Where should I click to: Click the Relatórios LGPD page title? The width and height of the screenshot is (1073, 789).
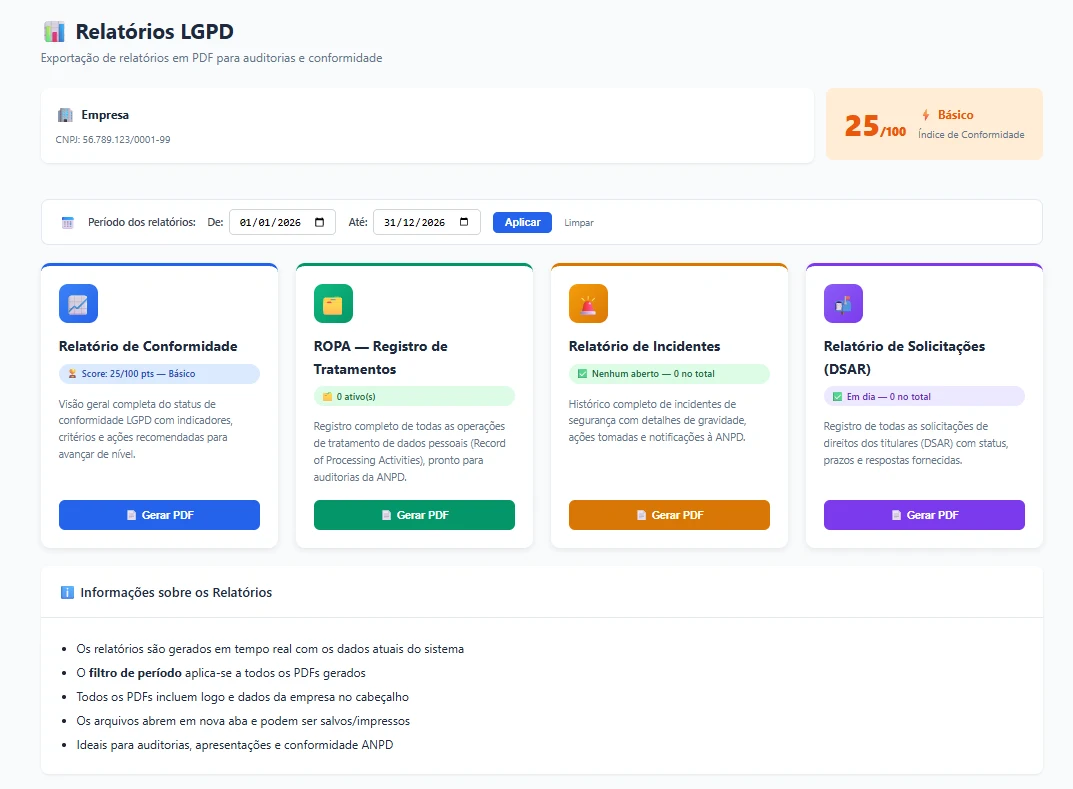coord(155,31)
